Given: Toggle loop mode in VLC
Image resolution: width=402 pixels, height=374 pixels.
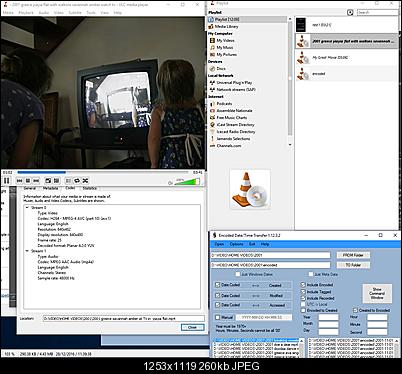Looking at the screenshot, I should tap(77, 181).
